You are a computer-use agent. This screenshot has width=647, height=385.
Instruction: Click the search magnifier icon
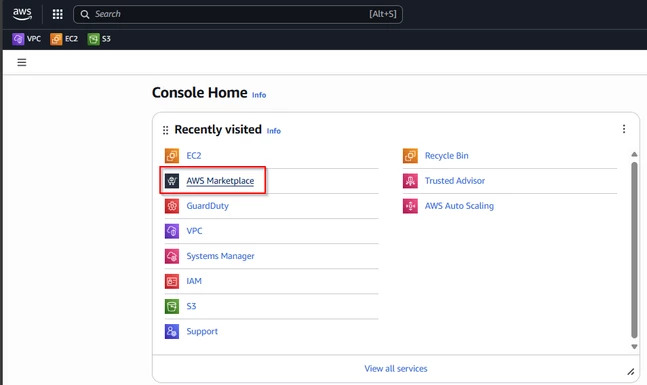(x=85, y=14)
